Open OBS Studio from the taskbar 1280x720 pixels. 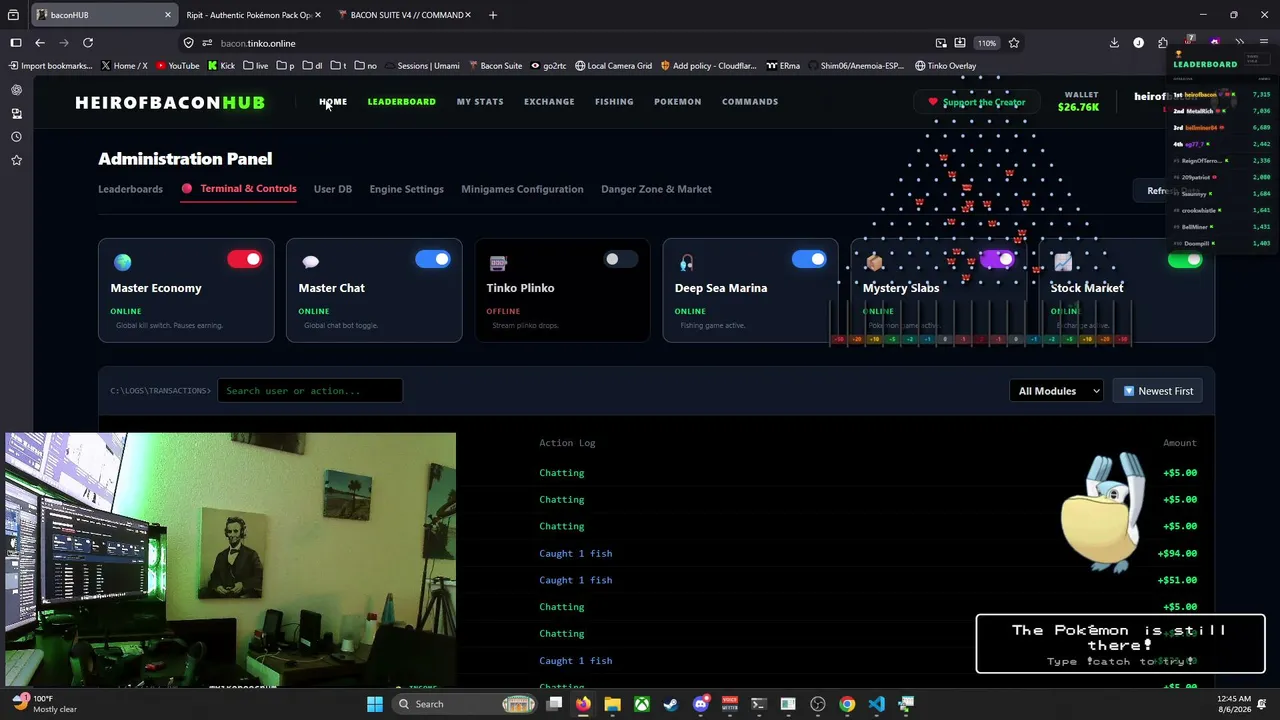[818, 704]
